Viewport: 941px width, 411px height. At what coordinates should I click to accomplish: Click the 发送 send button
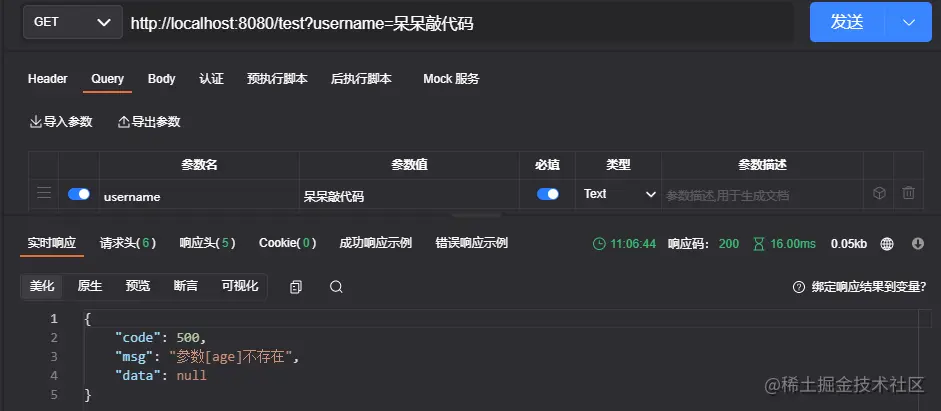847,22
